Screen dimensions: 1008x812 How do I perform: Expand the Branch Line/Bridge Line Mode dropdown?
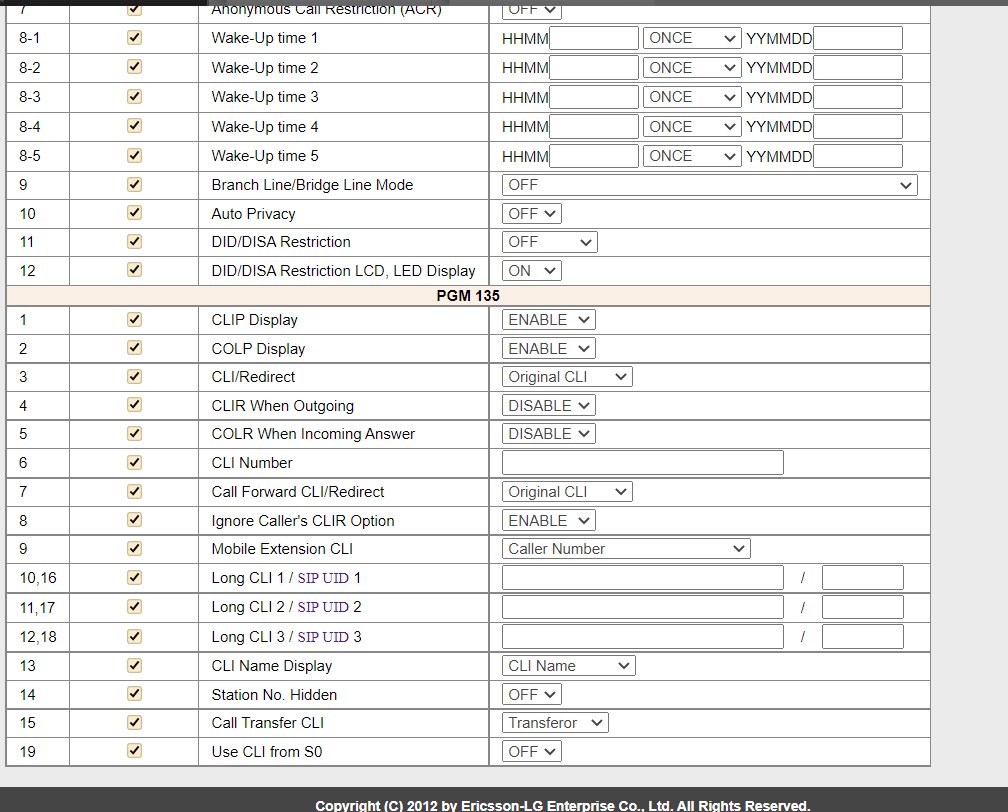[708, 185]
